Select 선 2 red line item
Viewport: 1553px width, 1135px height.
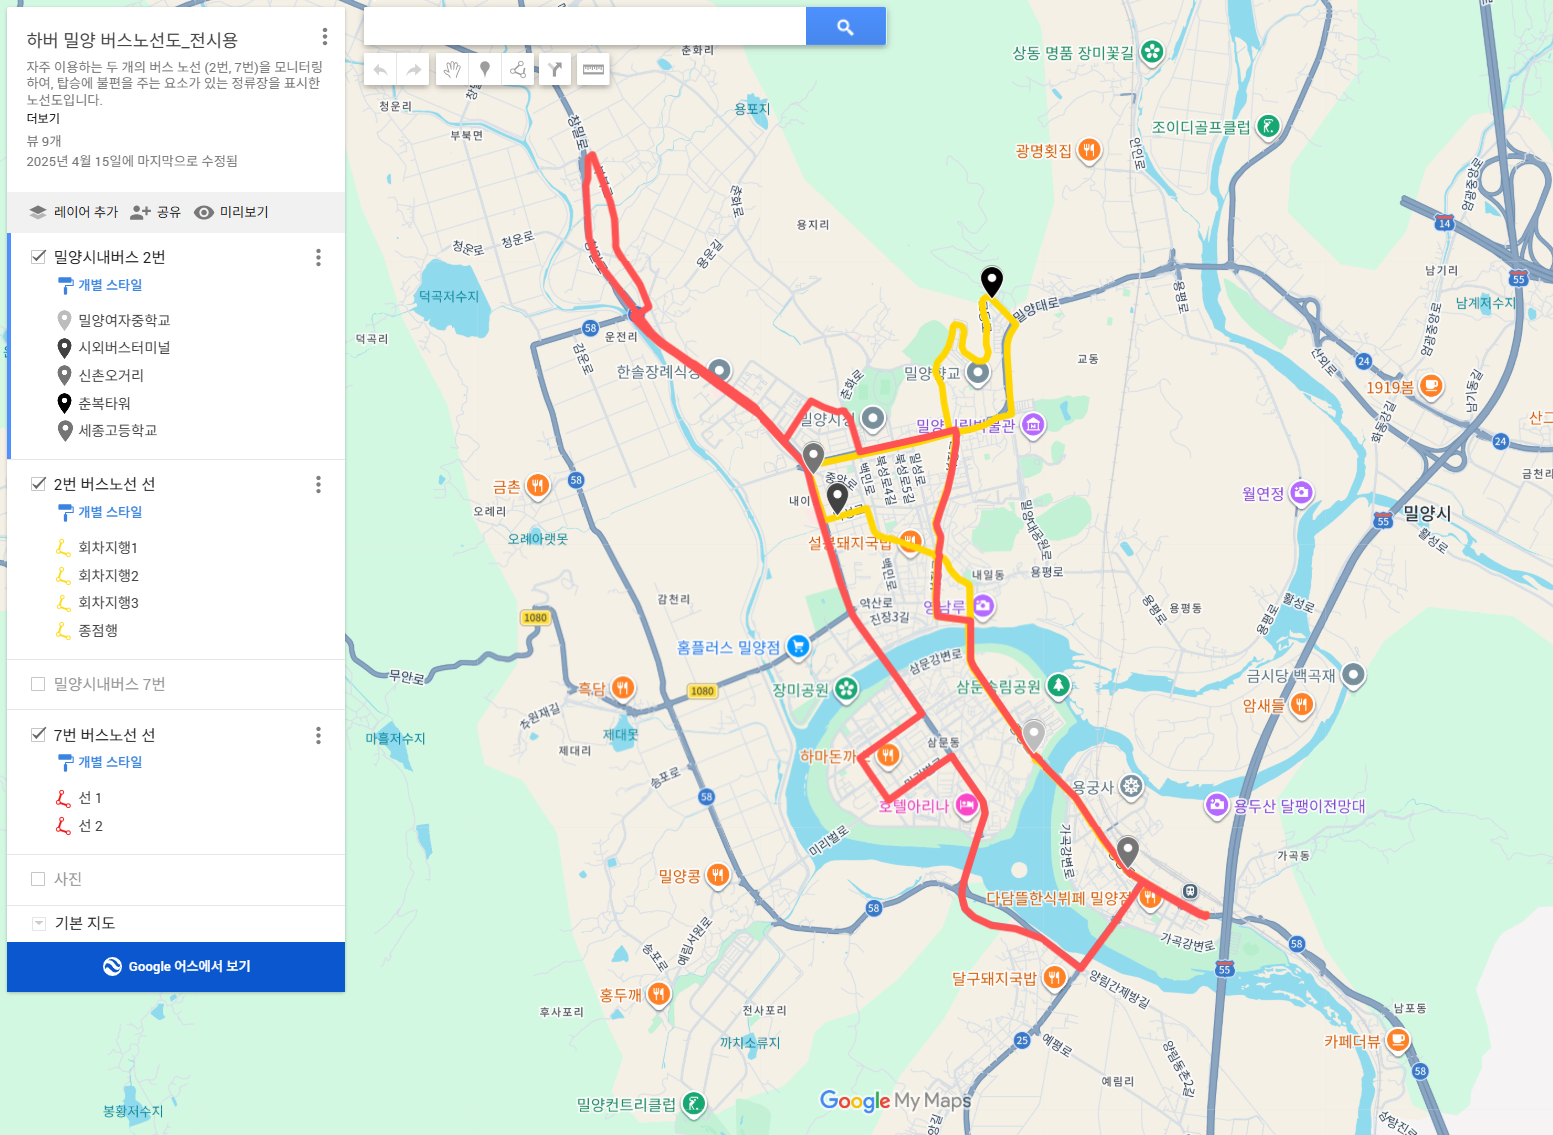[x=90, y=826]
